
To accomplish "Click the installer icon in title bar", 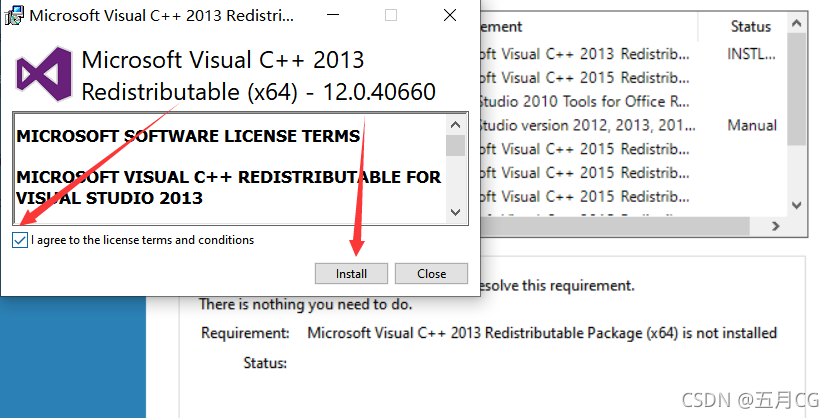I will coord(14,15).
